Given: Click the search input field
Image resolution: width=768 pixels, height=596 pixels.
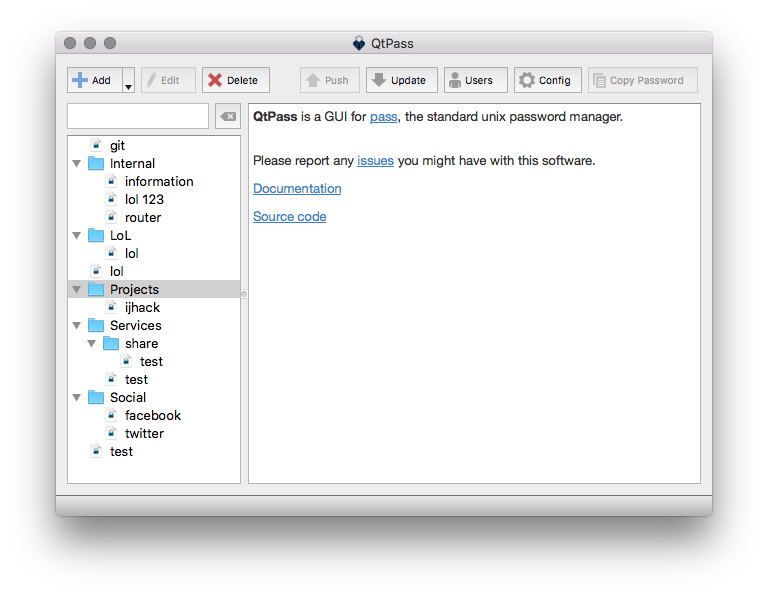Looking at the screenshot, I should 137,116.
